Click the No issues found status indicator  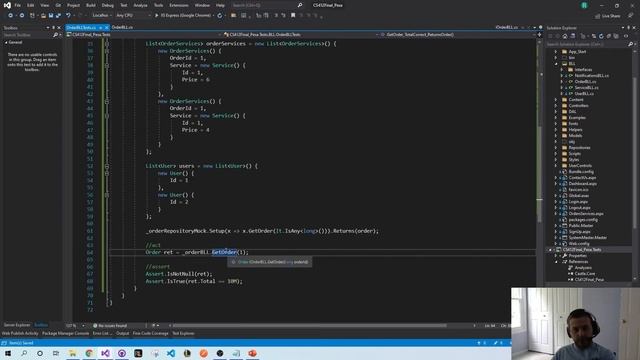(x=110, y=326)
